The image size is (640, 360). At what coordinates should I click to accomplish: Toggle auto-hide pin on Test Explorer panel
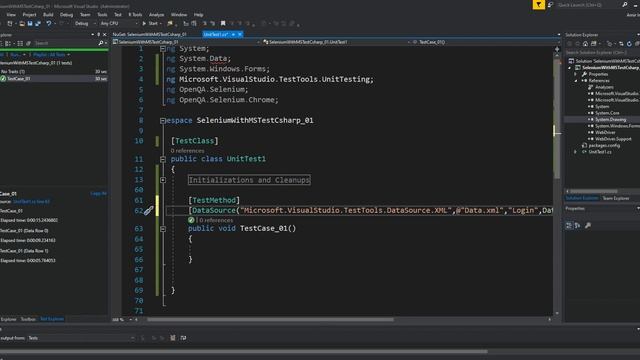[x=98, y=35]
